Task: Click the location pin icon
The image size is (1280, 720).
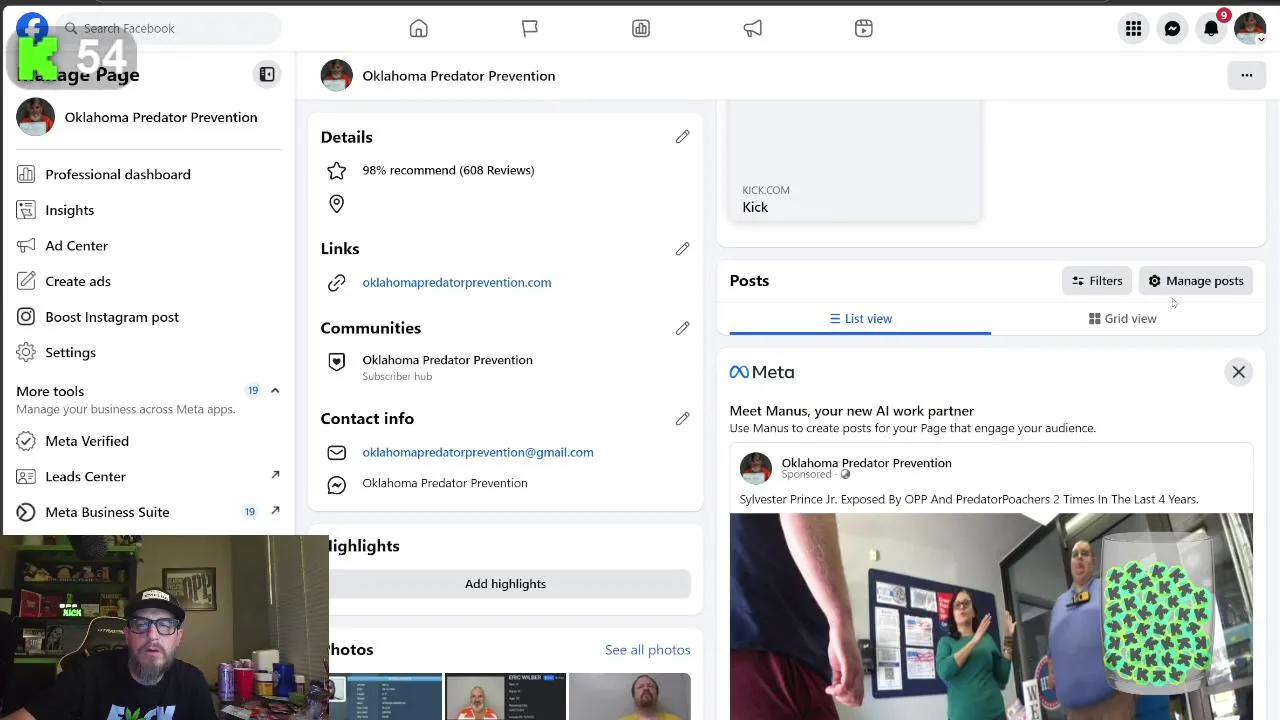Action: [337, 204]
